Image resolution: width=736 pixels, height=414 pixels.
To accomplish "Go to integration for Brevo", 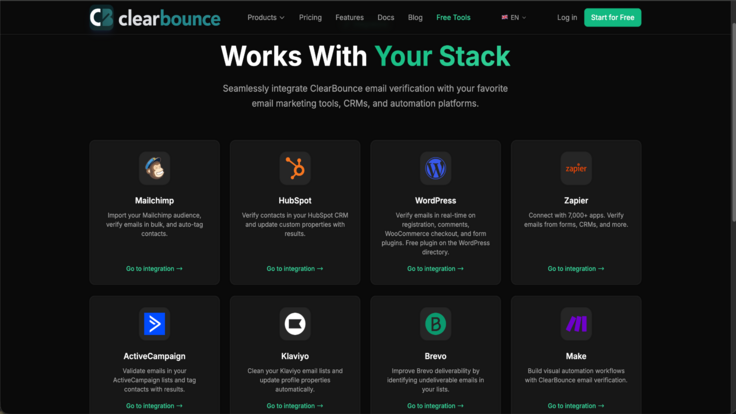I will click(435, 406).
